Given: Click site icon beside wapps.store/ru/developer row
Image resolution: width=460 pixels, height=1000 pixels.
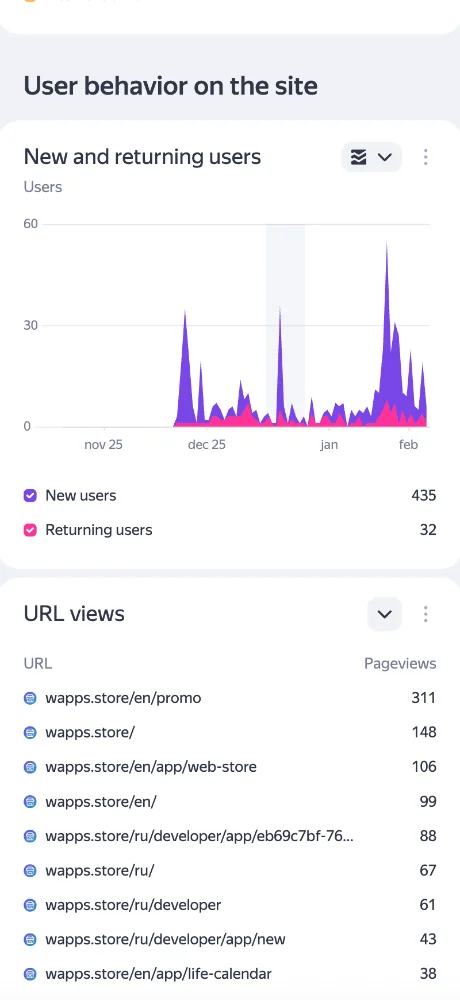Looking at the screenshot, I should (x=30, y=905).
